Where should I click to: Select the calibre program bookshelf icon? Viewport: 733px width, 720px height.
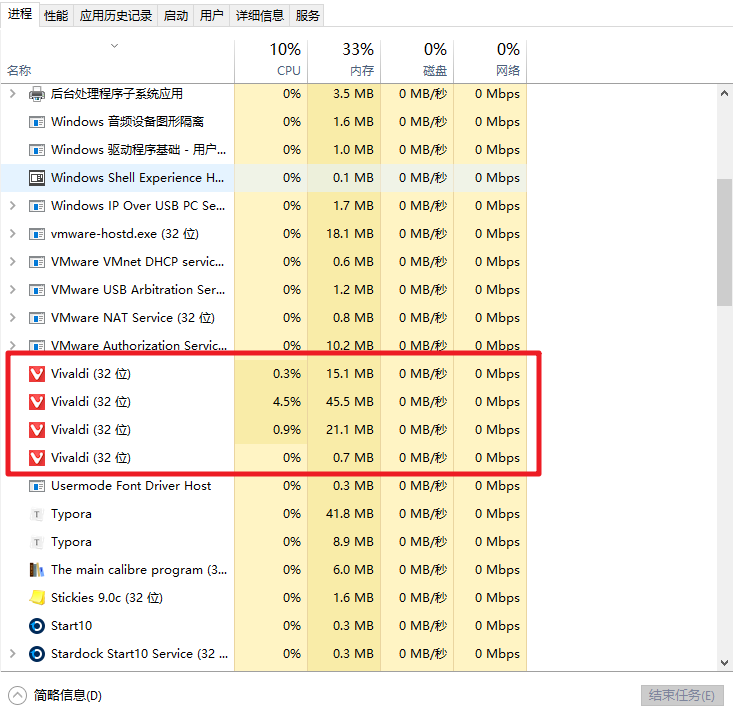click(x=37, y=570)
